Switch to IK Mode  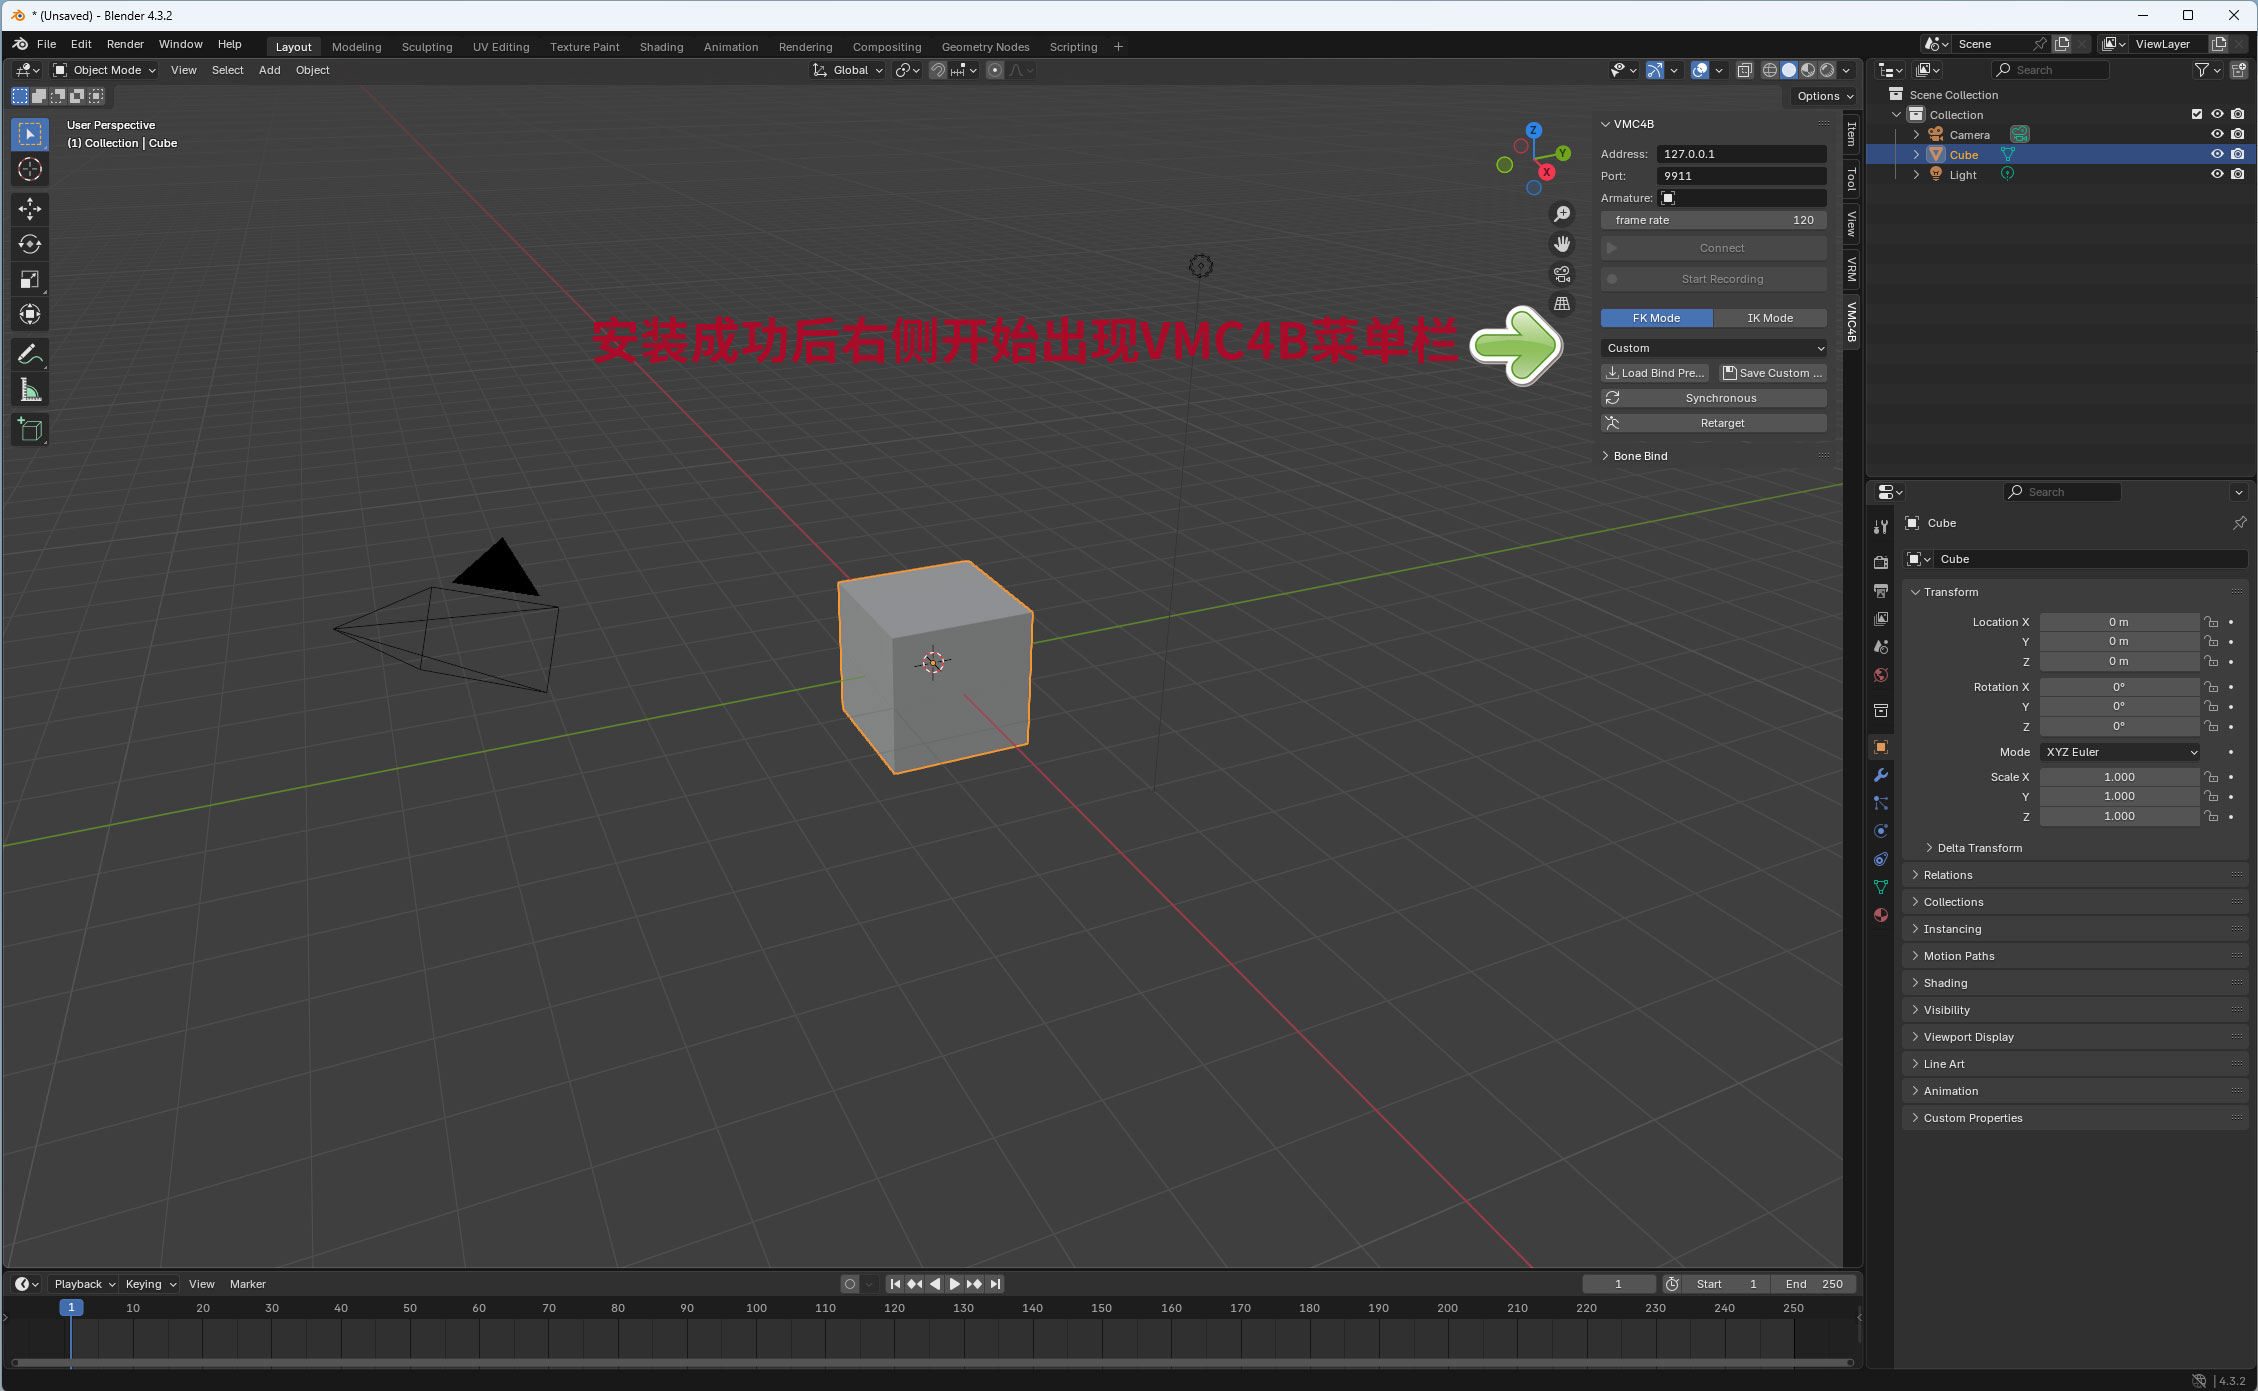[1770, 318]
